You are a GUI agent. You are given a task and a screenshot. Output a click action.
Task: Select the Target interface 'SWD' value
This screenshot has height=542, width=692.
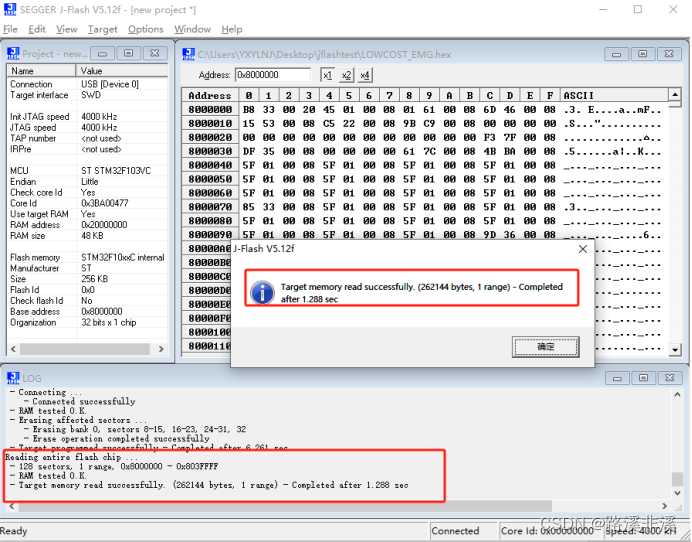pos(91,95)
